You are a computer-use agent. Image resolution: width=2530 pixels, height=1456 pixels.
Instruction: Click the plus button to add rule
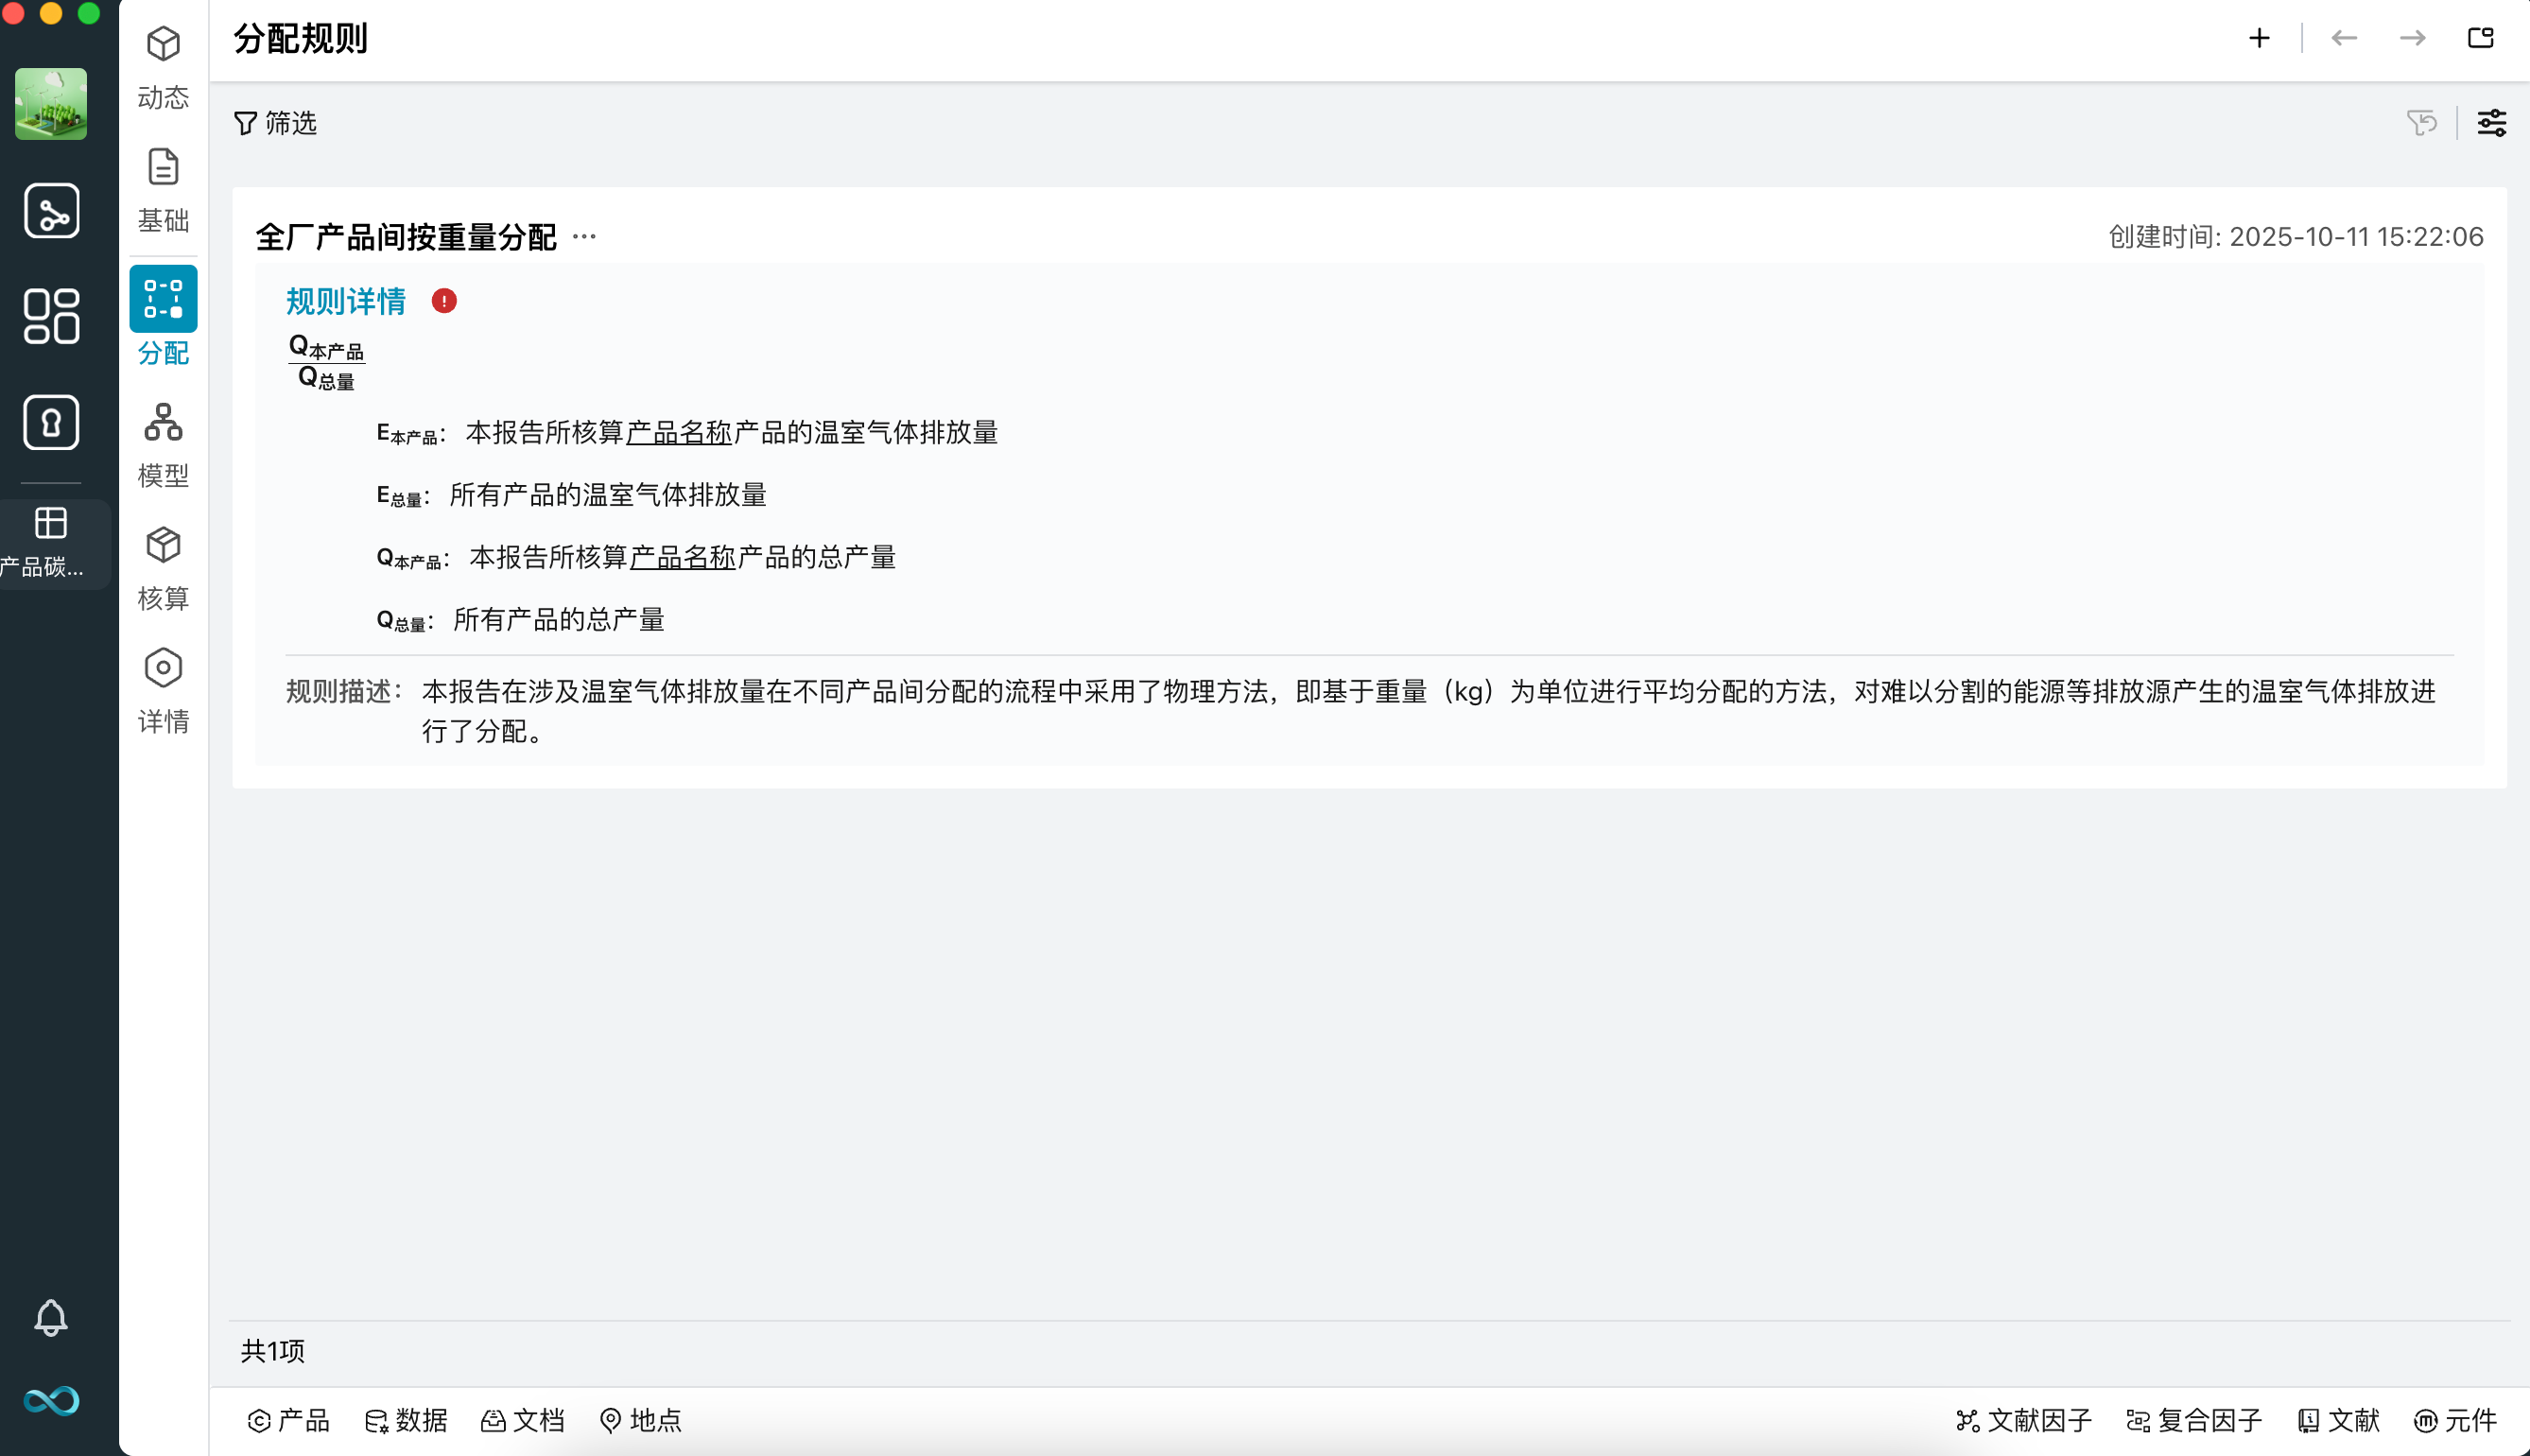coord(2259,38)
